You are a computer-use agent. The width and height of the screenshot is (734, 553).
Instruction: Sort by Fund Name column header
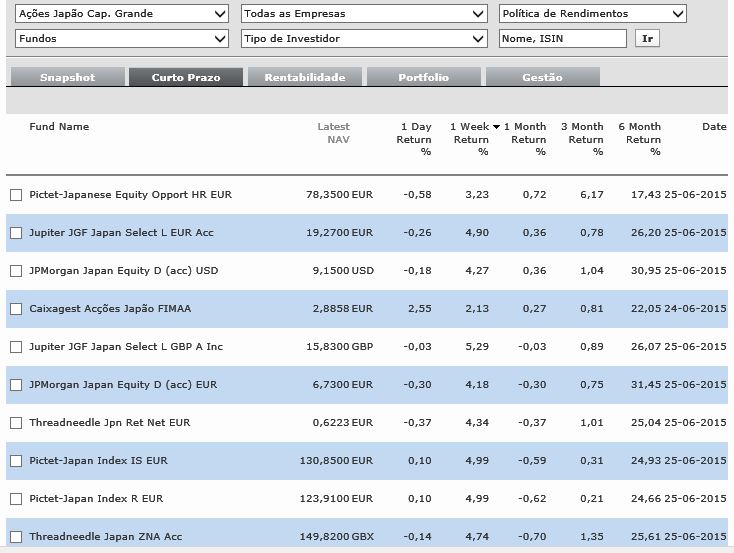point(59,126)
